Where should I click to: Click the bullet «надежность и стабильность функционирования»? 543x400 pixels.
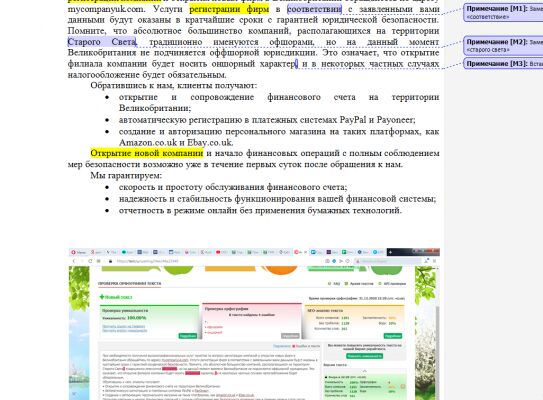click(277, 199)
